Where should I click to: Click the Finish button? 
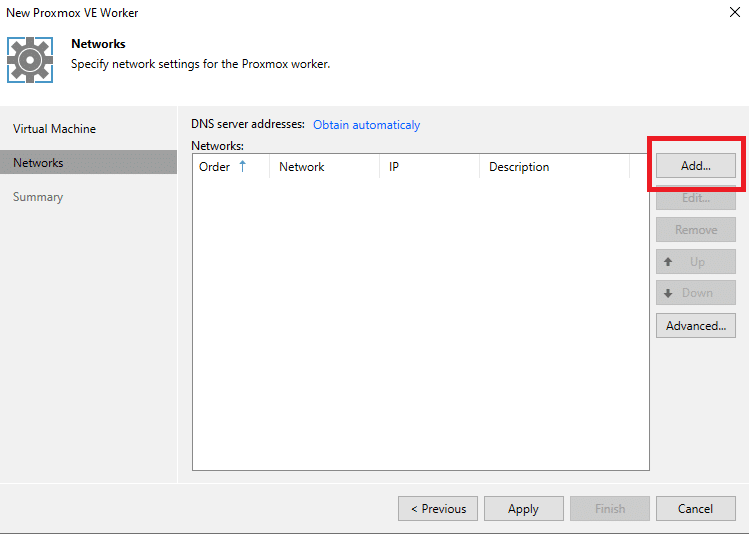[x=610, y=509]
